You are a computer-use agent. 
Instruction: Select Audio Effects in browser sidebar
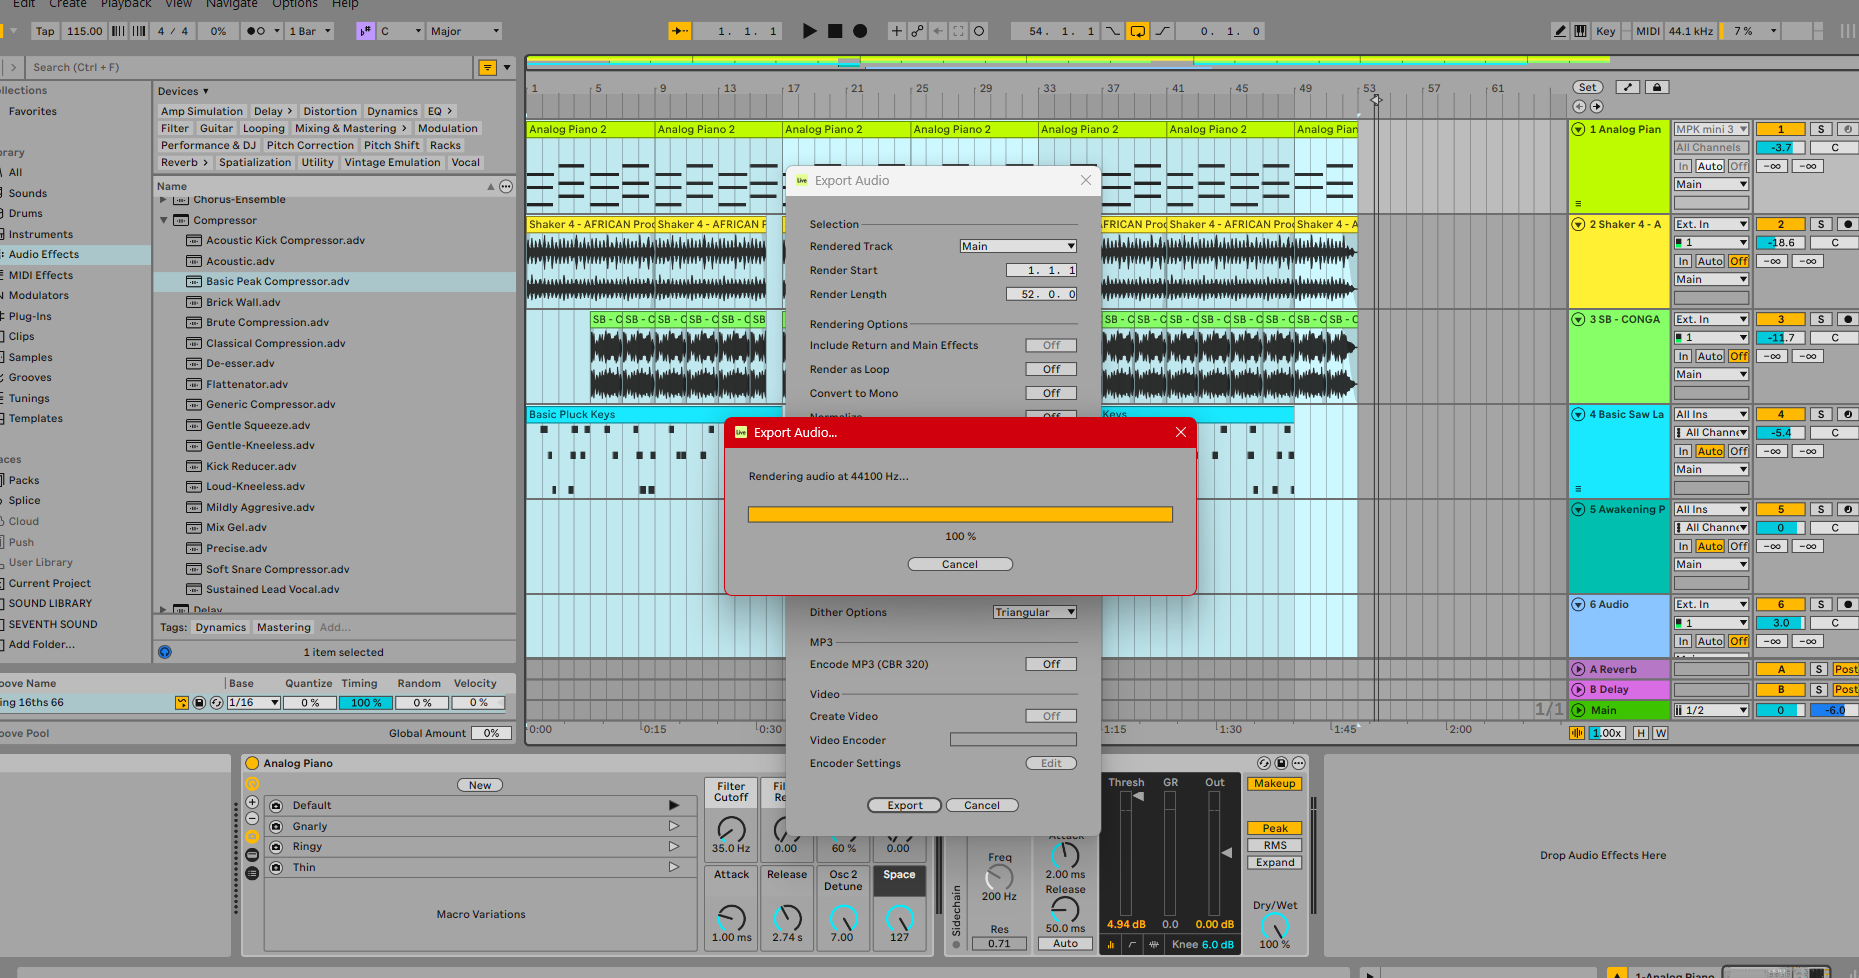(44, 254)
